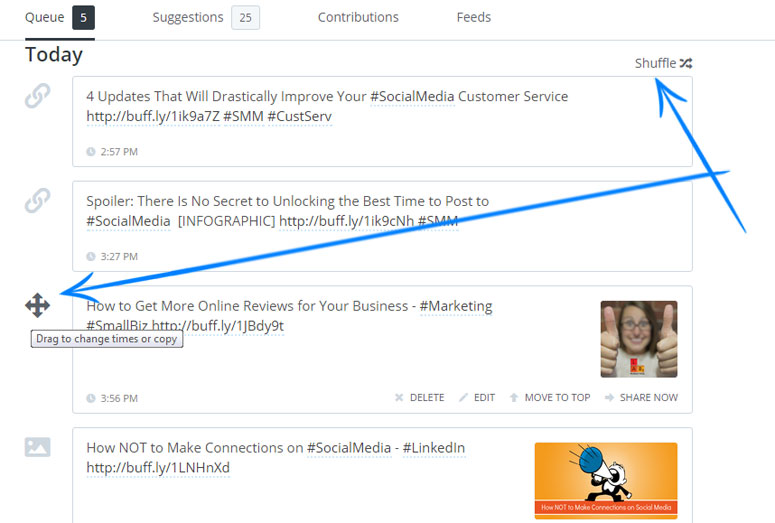Click the Suggestions count badge 25
The image size is (775, 523).
246,18
